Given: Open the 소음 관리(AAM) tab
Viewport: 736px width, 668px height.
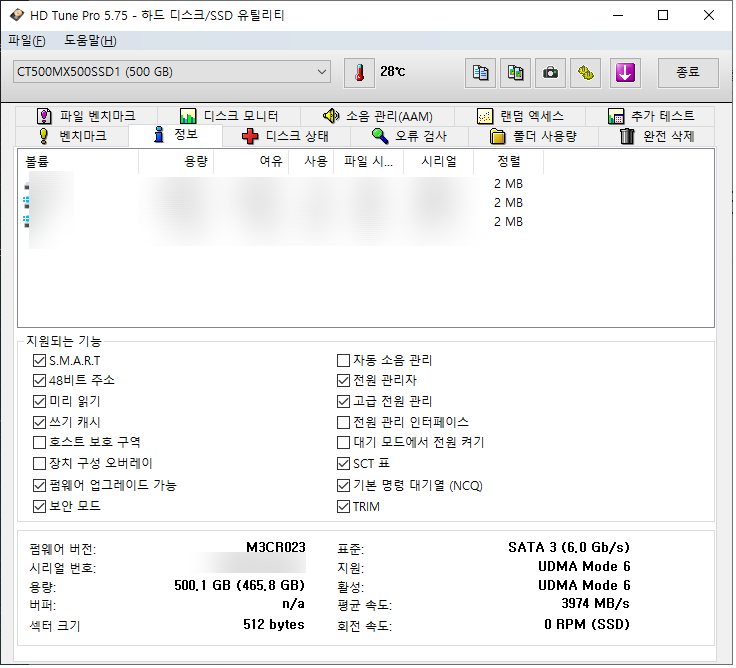Looking at the screenshot, I should pyautogui.click(x=378, y=116).
